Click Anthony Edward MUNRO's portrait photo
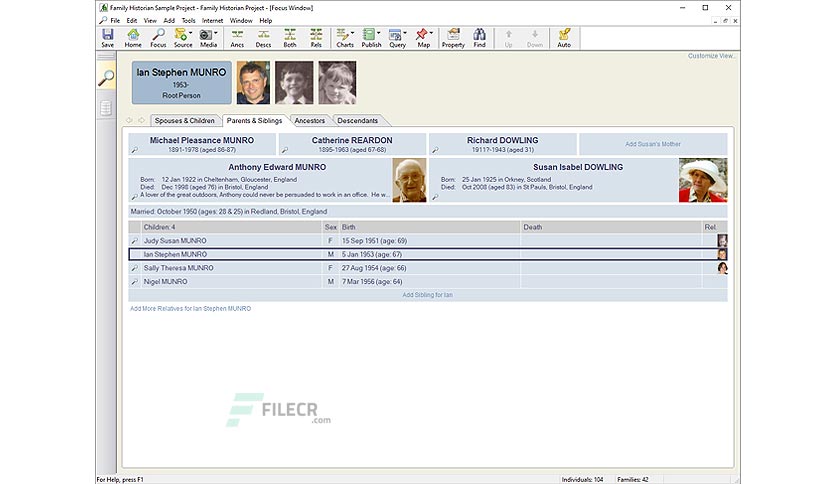The width and height of the screenshot is (836, 484). coord(409,180)
